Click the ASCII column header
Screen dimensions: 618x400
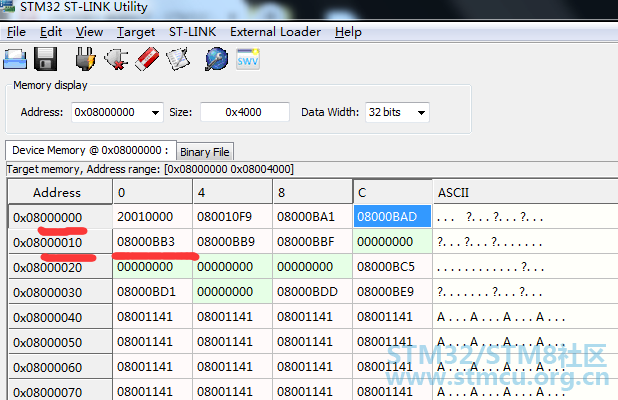525,192
